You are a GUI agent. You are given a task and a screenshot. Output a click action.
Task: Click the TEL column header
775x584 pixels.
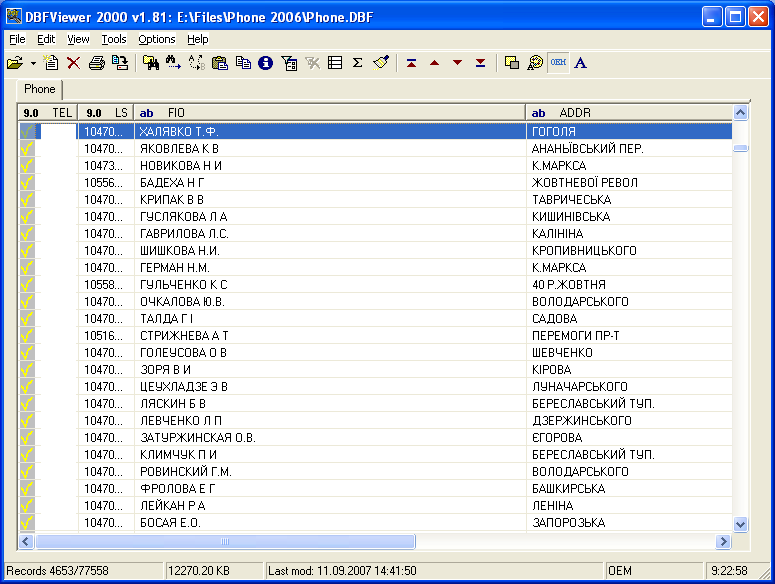[47, 113]
